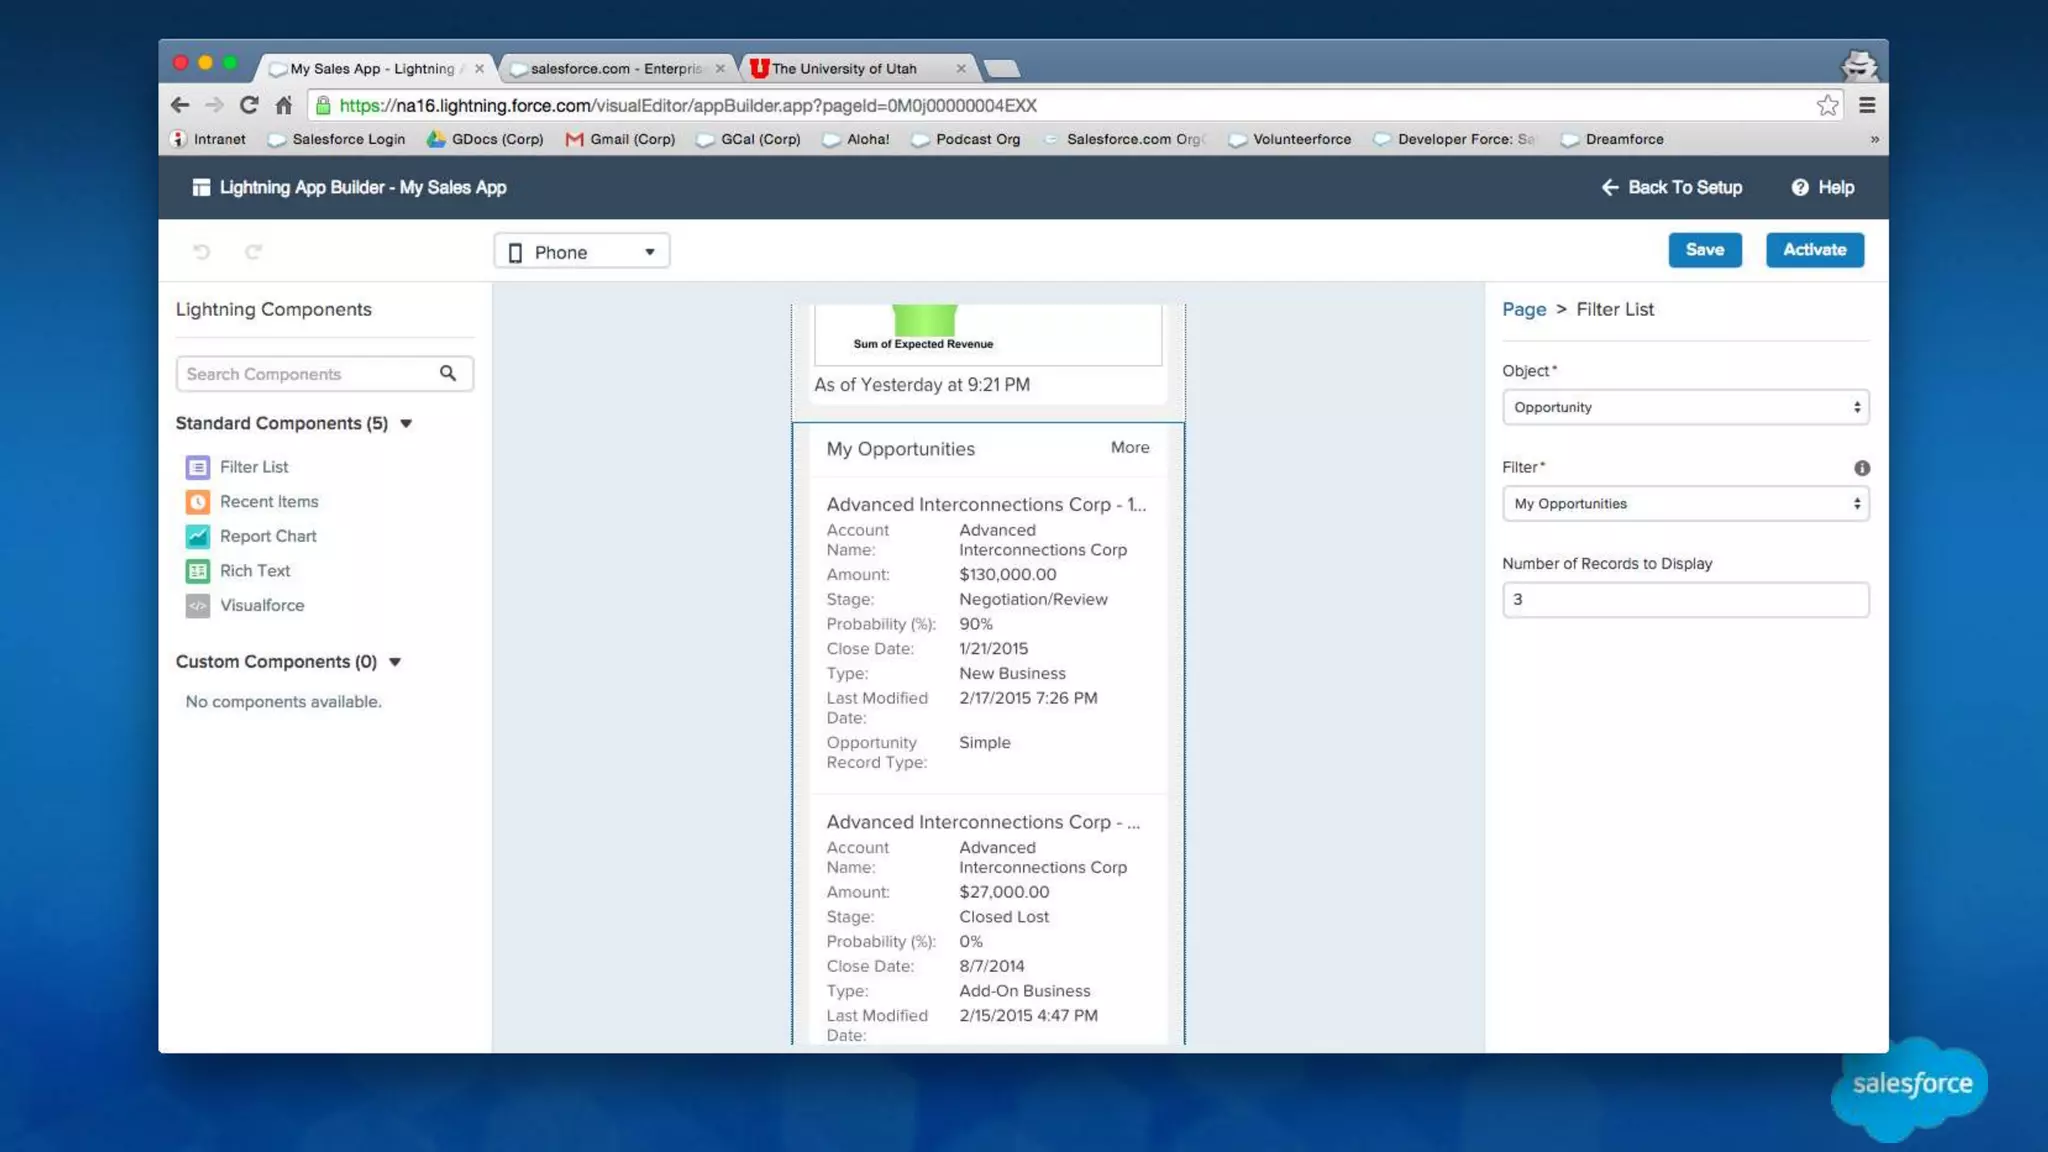Click the Filter field info icon
Screen dimensions: 2048x1152
pos(1861,468)
